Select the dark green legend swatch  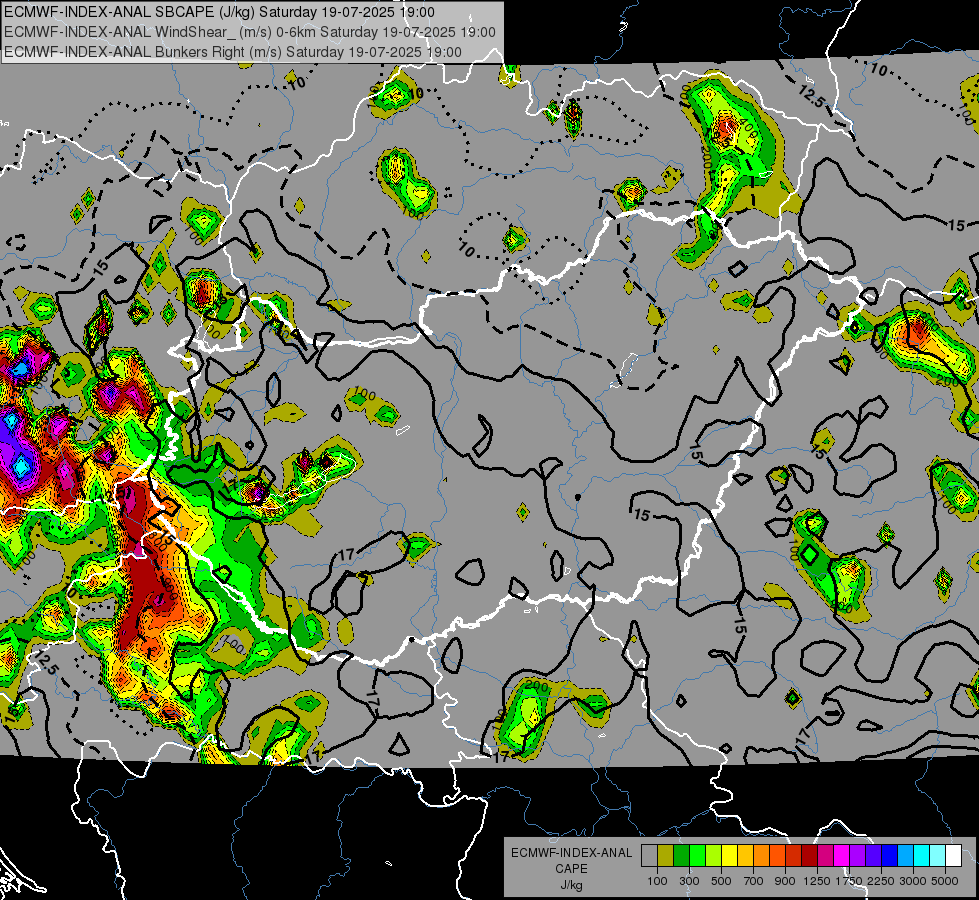coord(681,855)
